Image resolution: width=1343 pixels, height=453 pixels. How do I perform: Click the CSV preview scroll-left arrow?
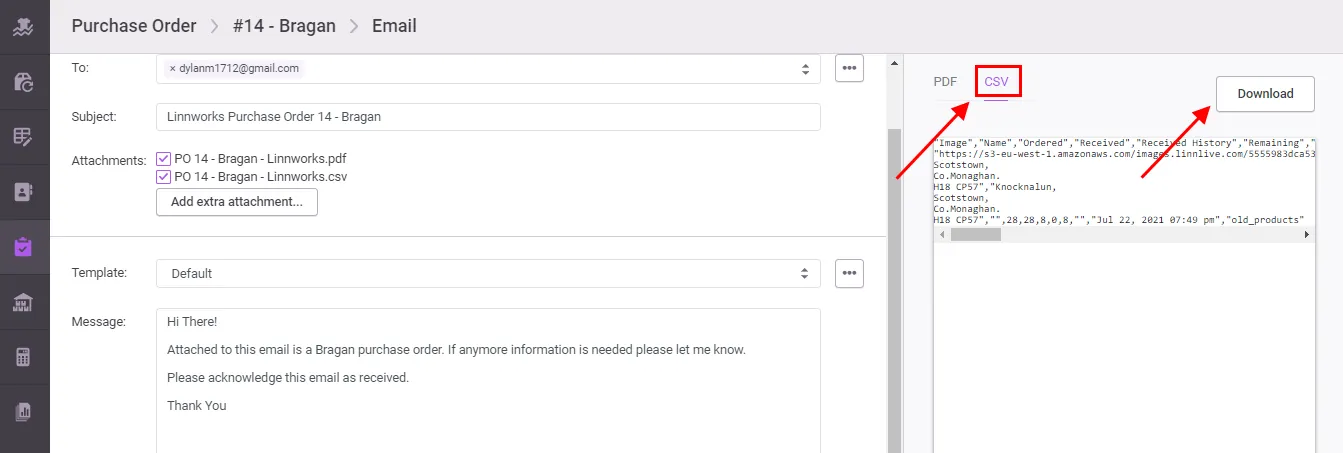(x=940, y=234)
